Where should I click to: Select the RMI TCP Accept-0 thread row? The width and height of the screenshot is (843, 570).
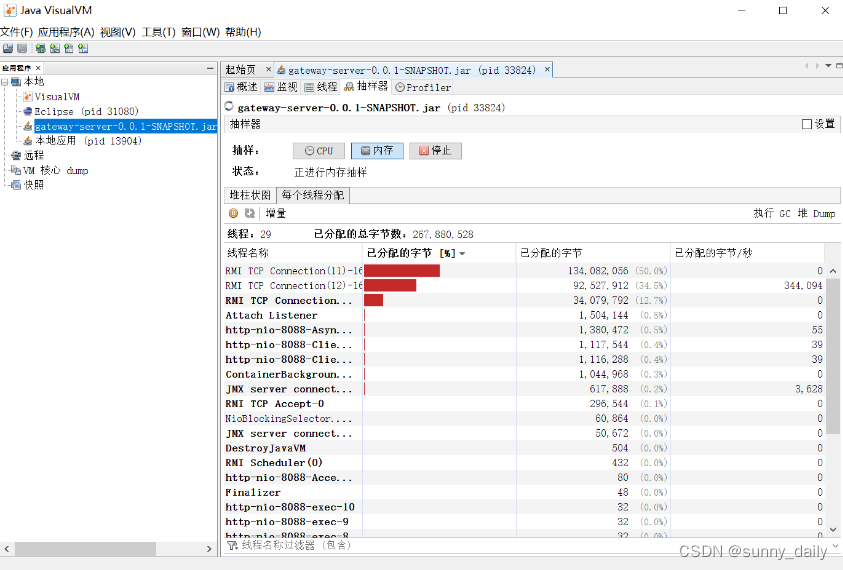524,404
